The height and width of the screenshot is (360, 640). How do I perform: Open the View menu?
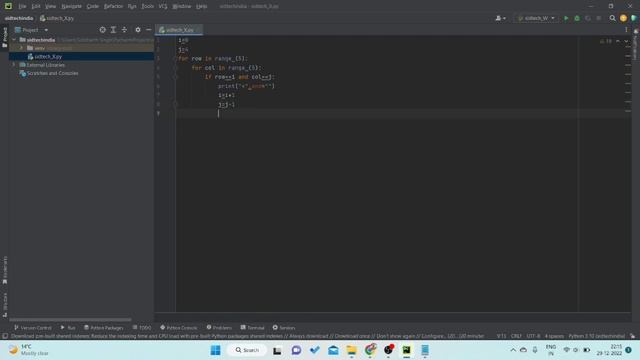point(50,6)
